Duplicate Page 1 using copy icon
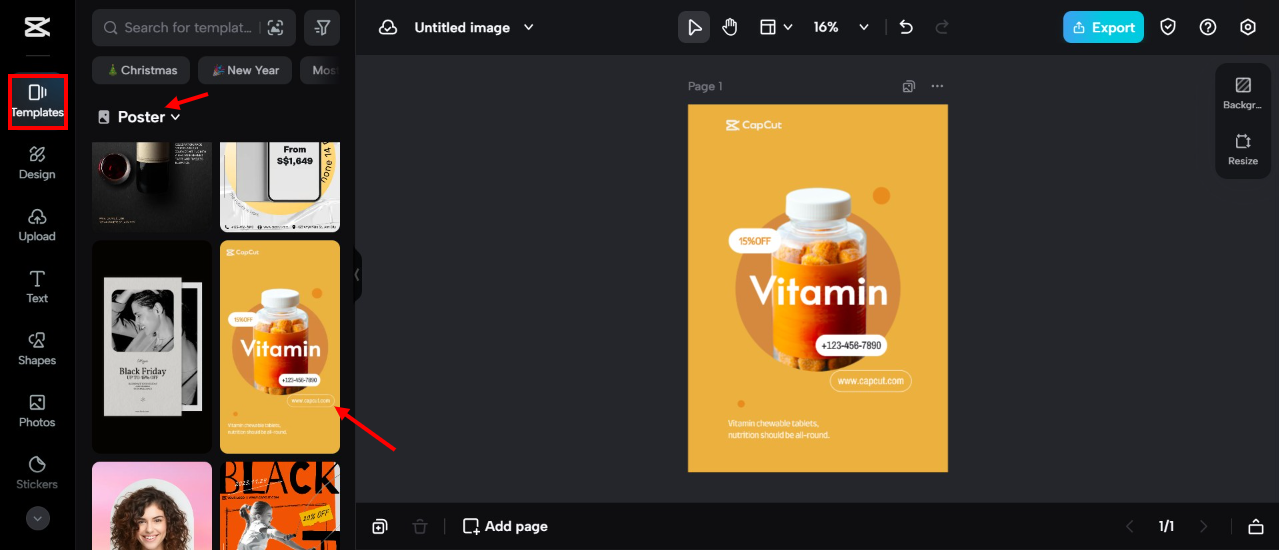 (909, 86)
